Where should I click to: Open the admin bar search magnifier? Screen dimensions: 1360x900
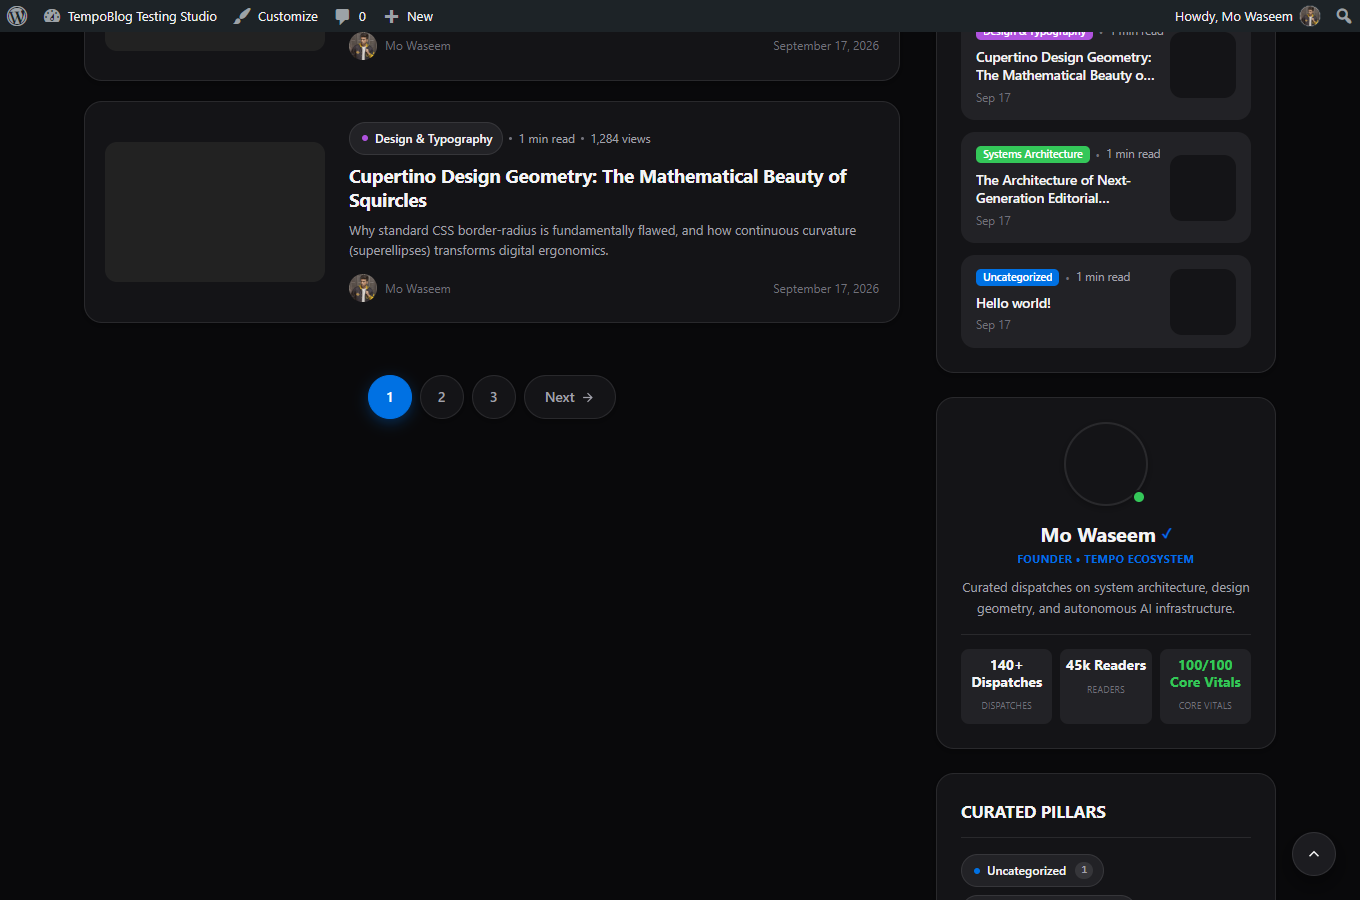point(1344,16)
